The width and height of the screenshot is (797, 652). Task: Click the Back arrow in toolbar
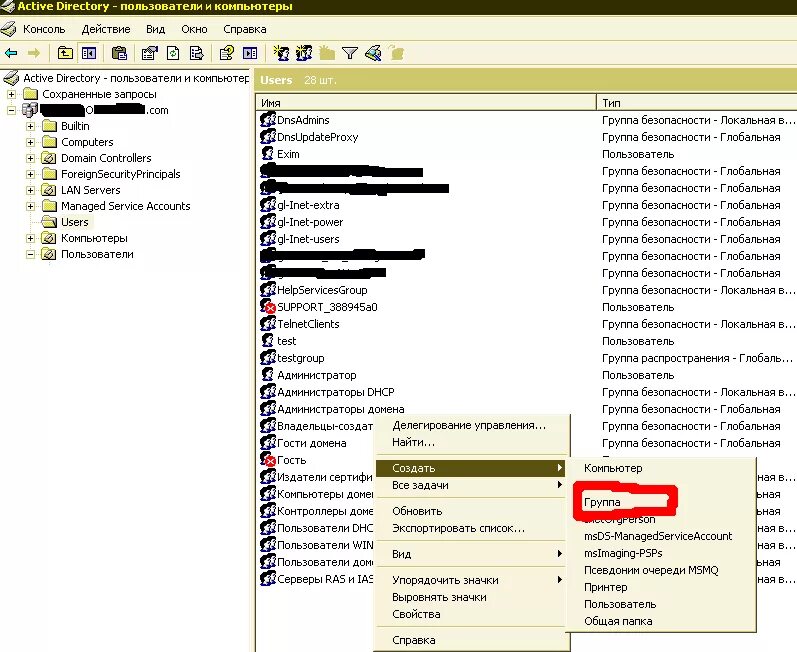(11, 53)
